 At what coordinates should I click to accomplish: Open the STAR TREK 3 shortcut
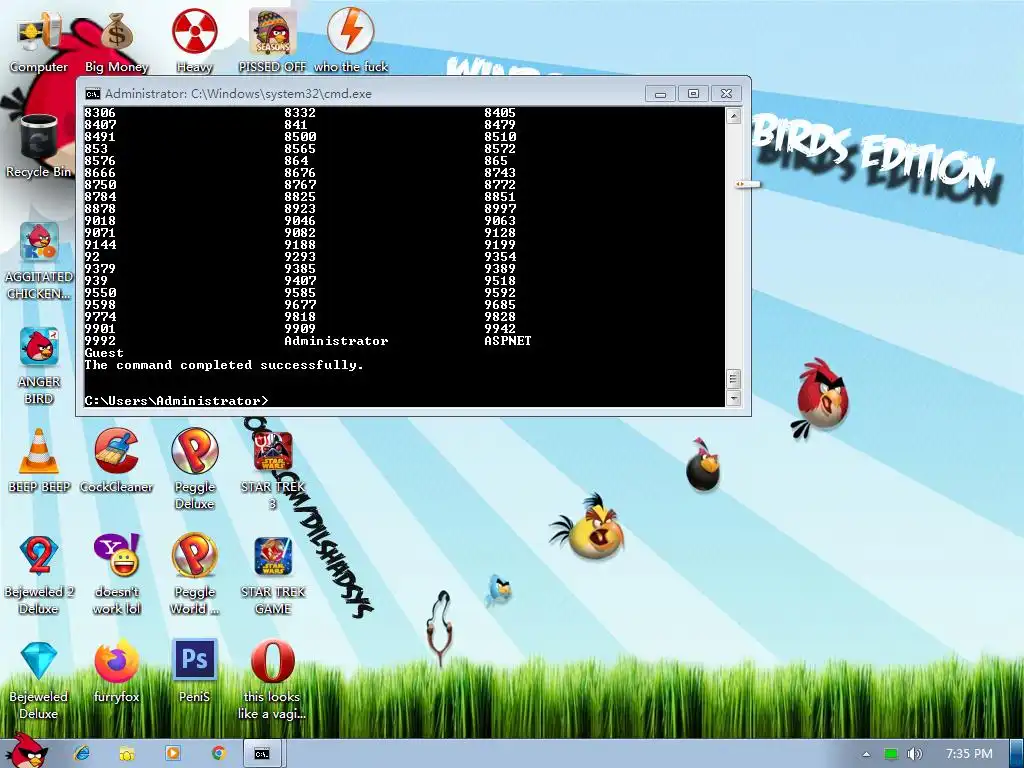click(272, 469)
